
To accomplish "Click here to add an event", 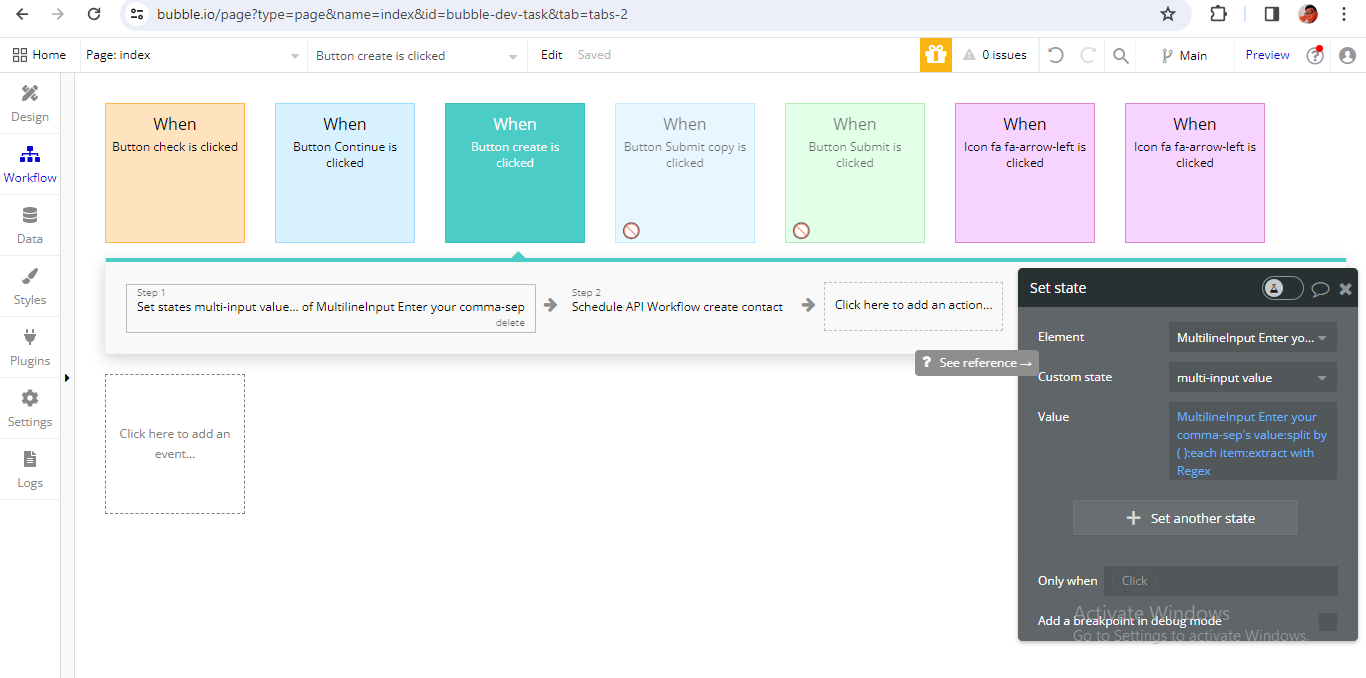I will point(175,444).
